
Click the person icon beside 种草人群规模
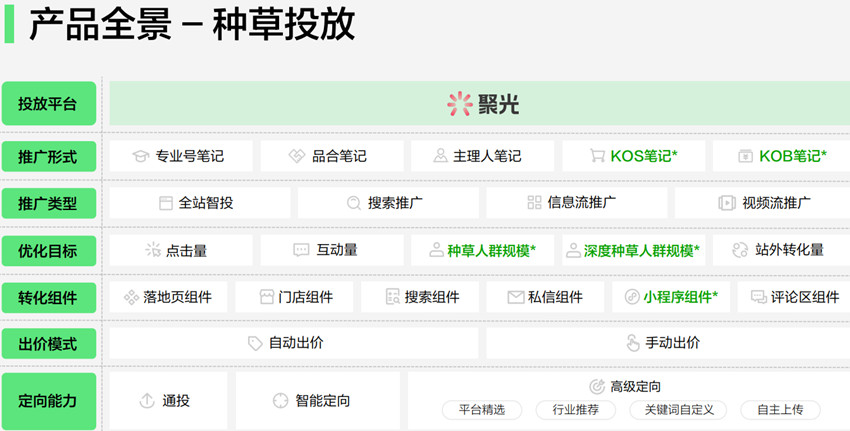coord(436,250)
